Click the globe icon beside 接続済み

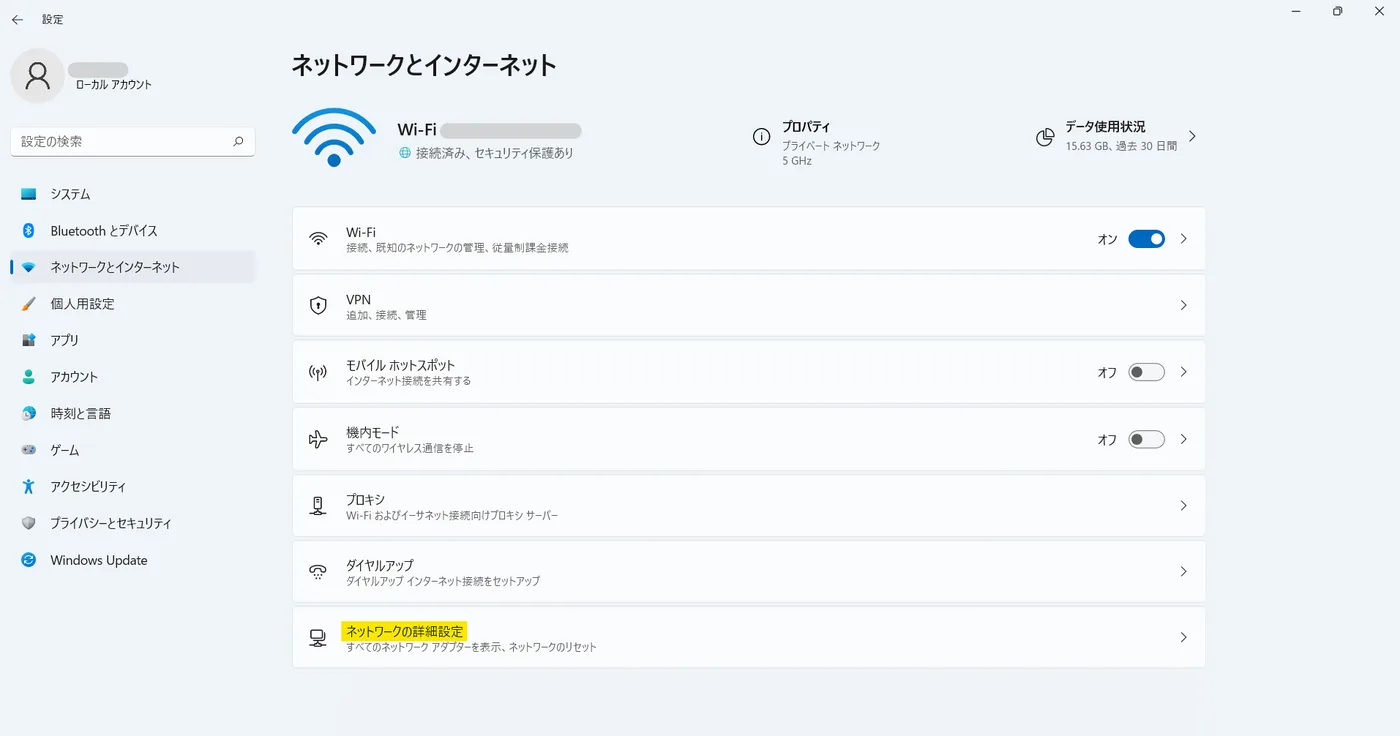click(405, 153)
